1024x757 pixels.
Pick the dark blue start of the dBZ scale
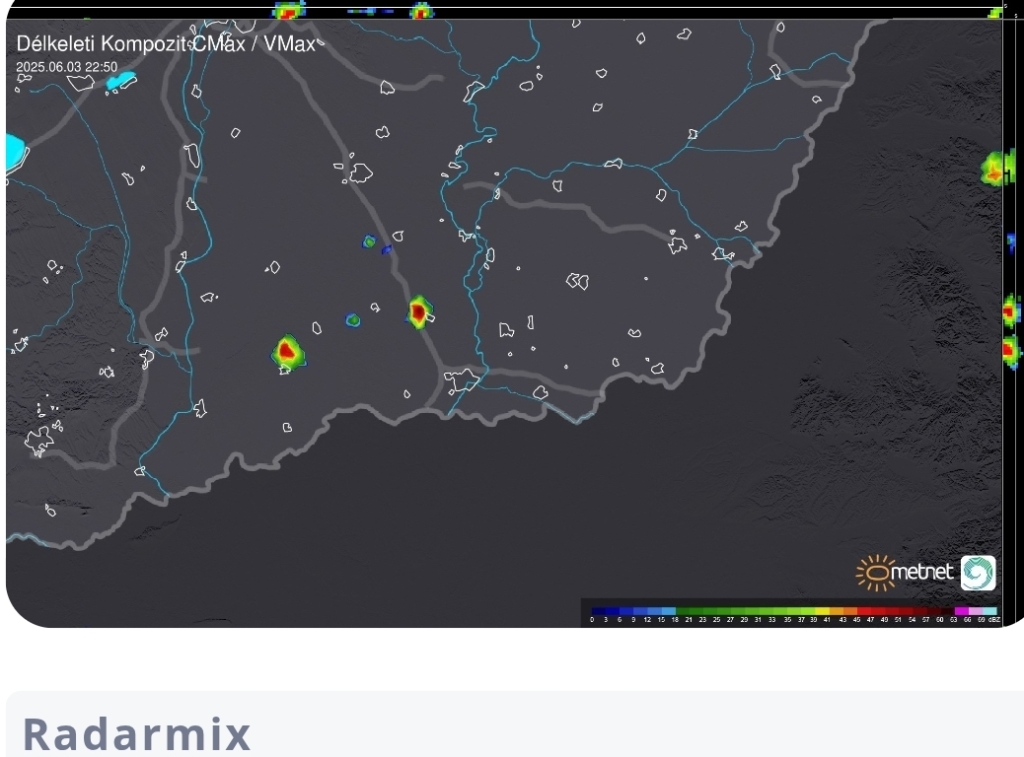click(x=596, y=610)
